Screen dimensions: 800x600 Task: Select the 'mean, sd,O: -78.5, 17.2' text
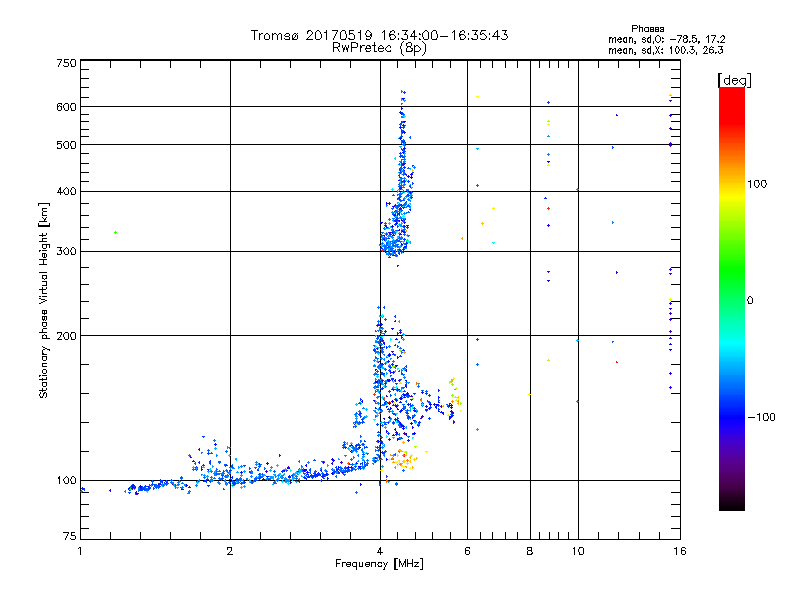coord(666,39)
